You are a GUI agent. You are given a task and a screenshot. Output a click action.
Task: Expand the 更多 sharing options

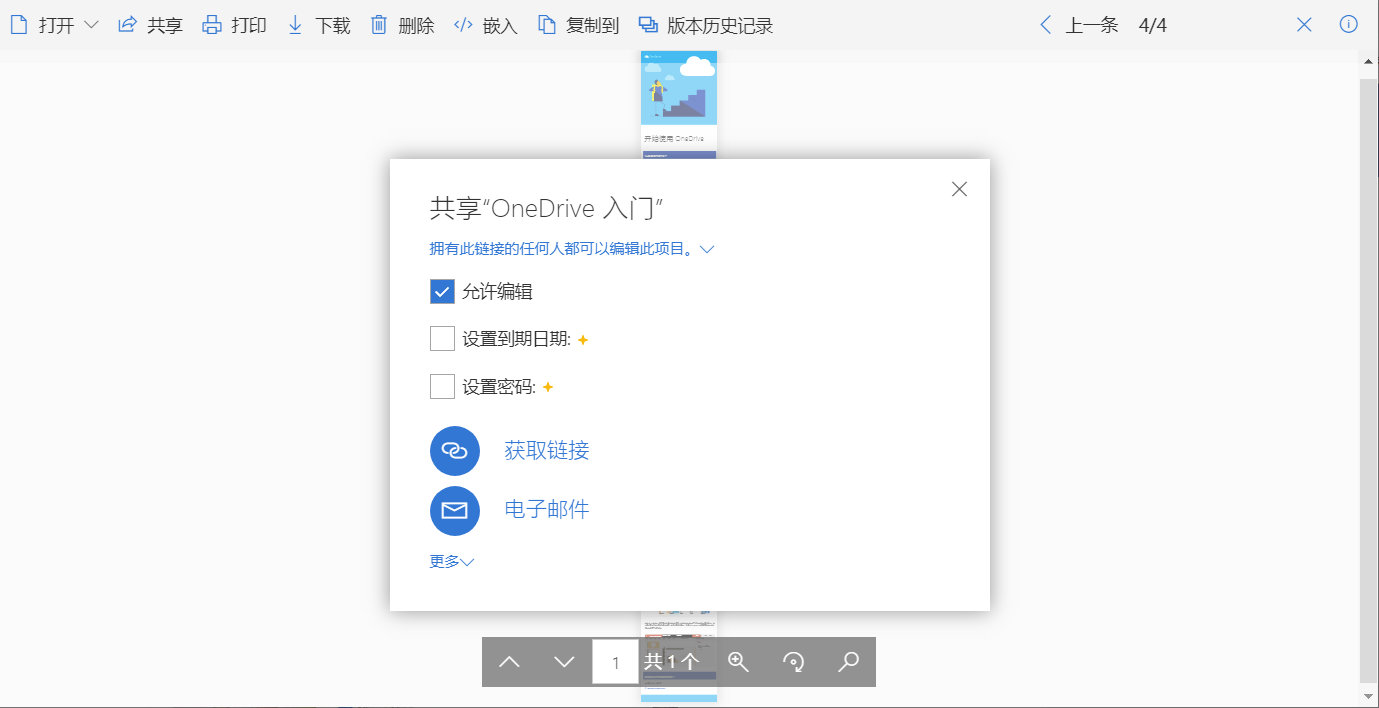point(450,561)
